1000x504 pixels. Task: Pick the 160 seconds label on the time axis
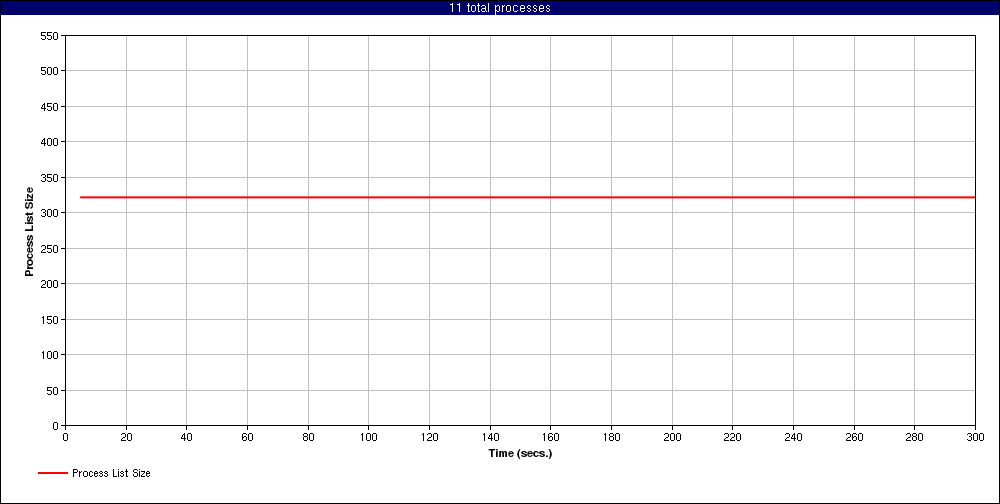(x=551, y=437)
